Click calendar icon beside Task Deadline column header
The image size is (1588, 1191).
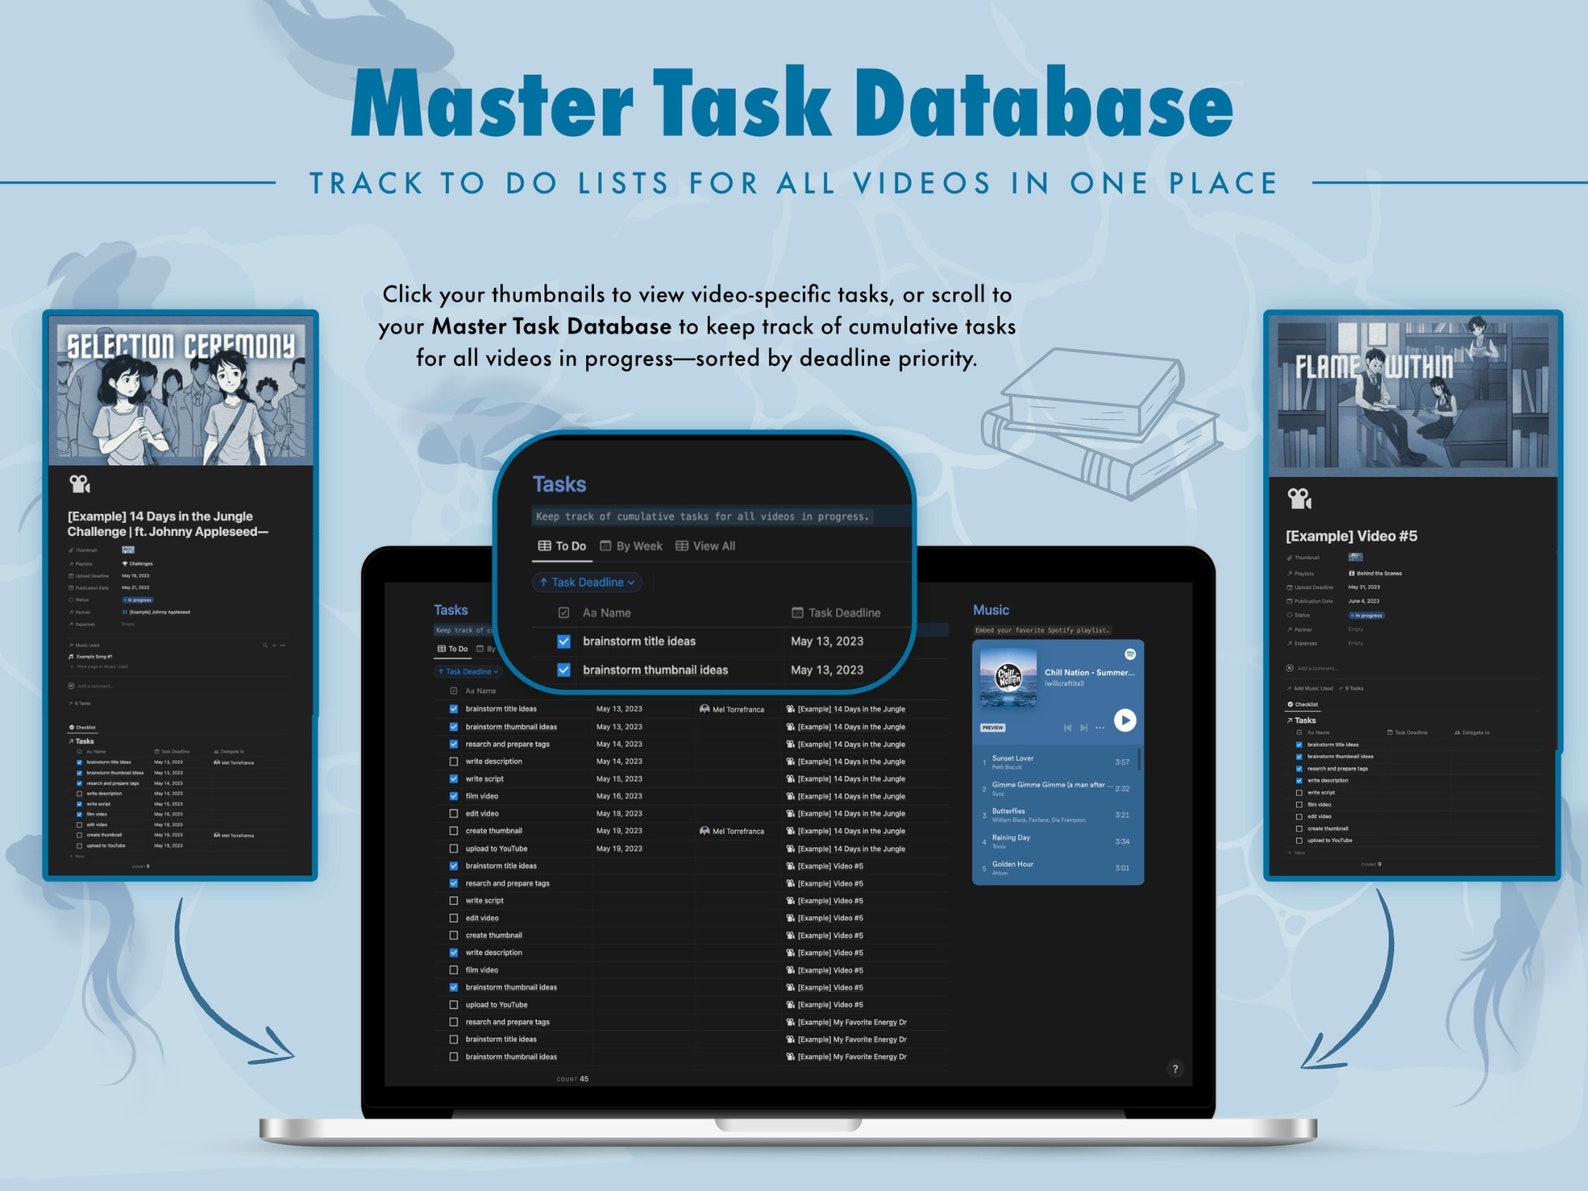pyautogui.click(x=797, y=612)
